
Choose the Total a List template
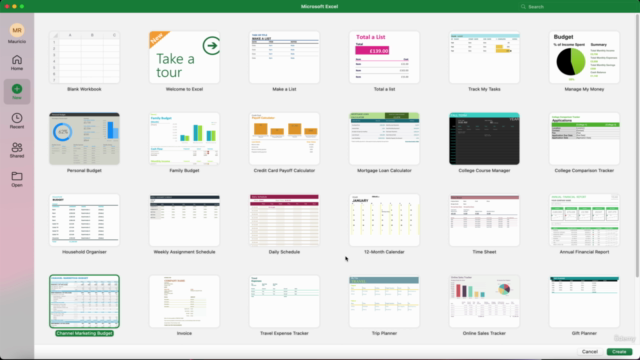click(384, 57)
